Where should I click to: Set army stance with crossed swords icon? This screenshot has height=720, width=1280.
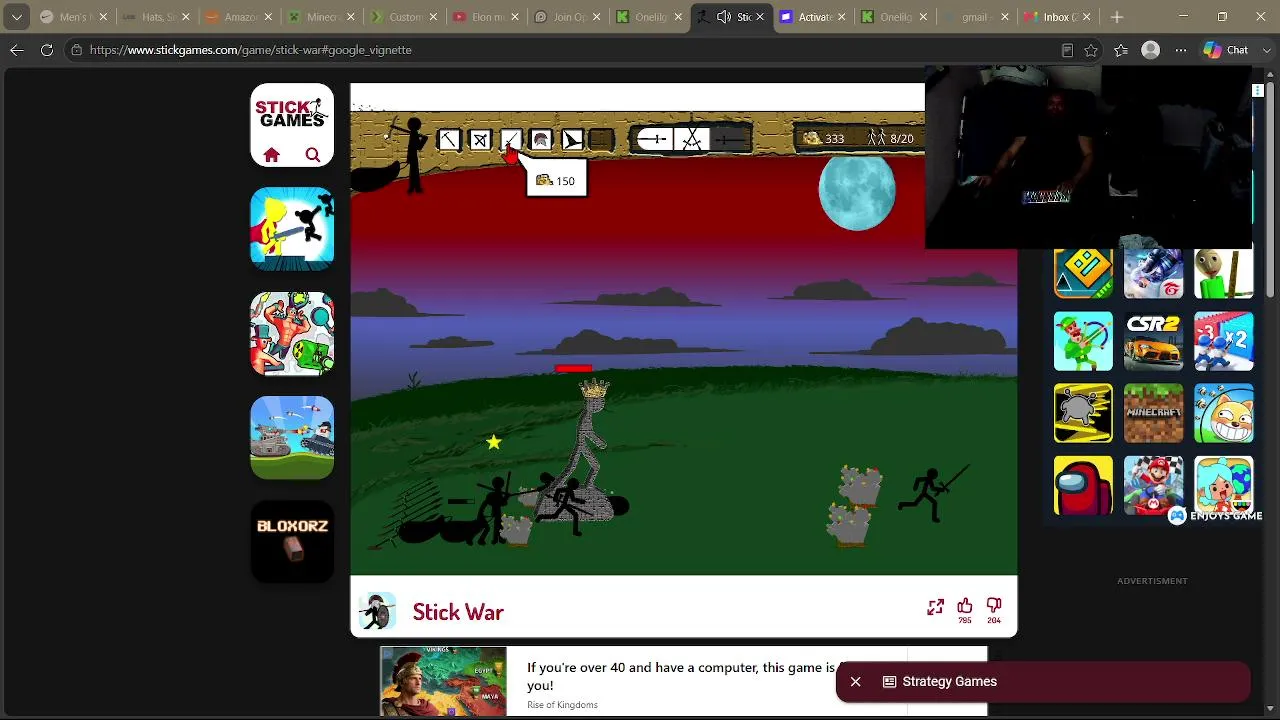coord(692,140)
